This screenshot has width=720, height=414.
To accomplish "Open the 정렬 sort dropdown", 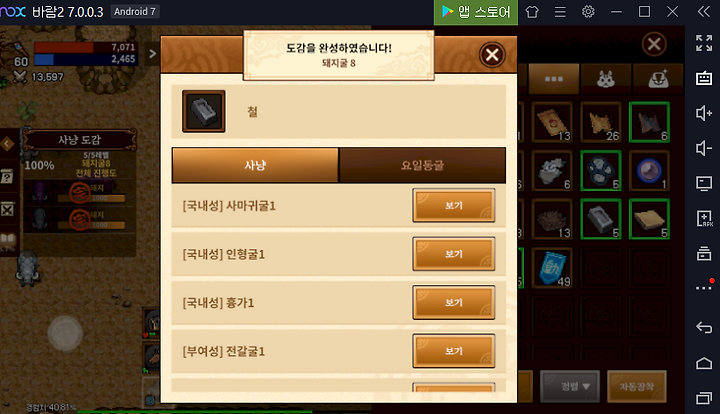I will 570,386.
